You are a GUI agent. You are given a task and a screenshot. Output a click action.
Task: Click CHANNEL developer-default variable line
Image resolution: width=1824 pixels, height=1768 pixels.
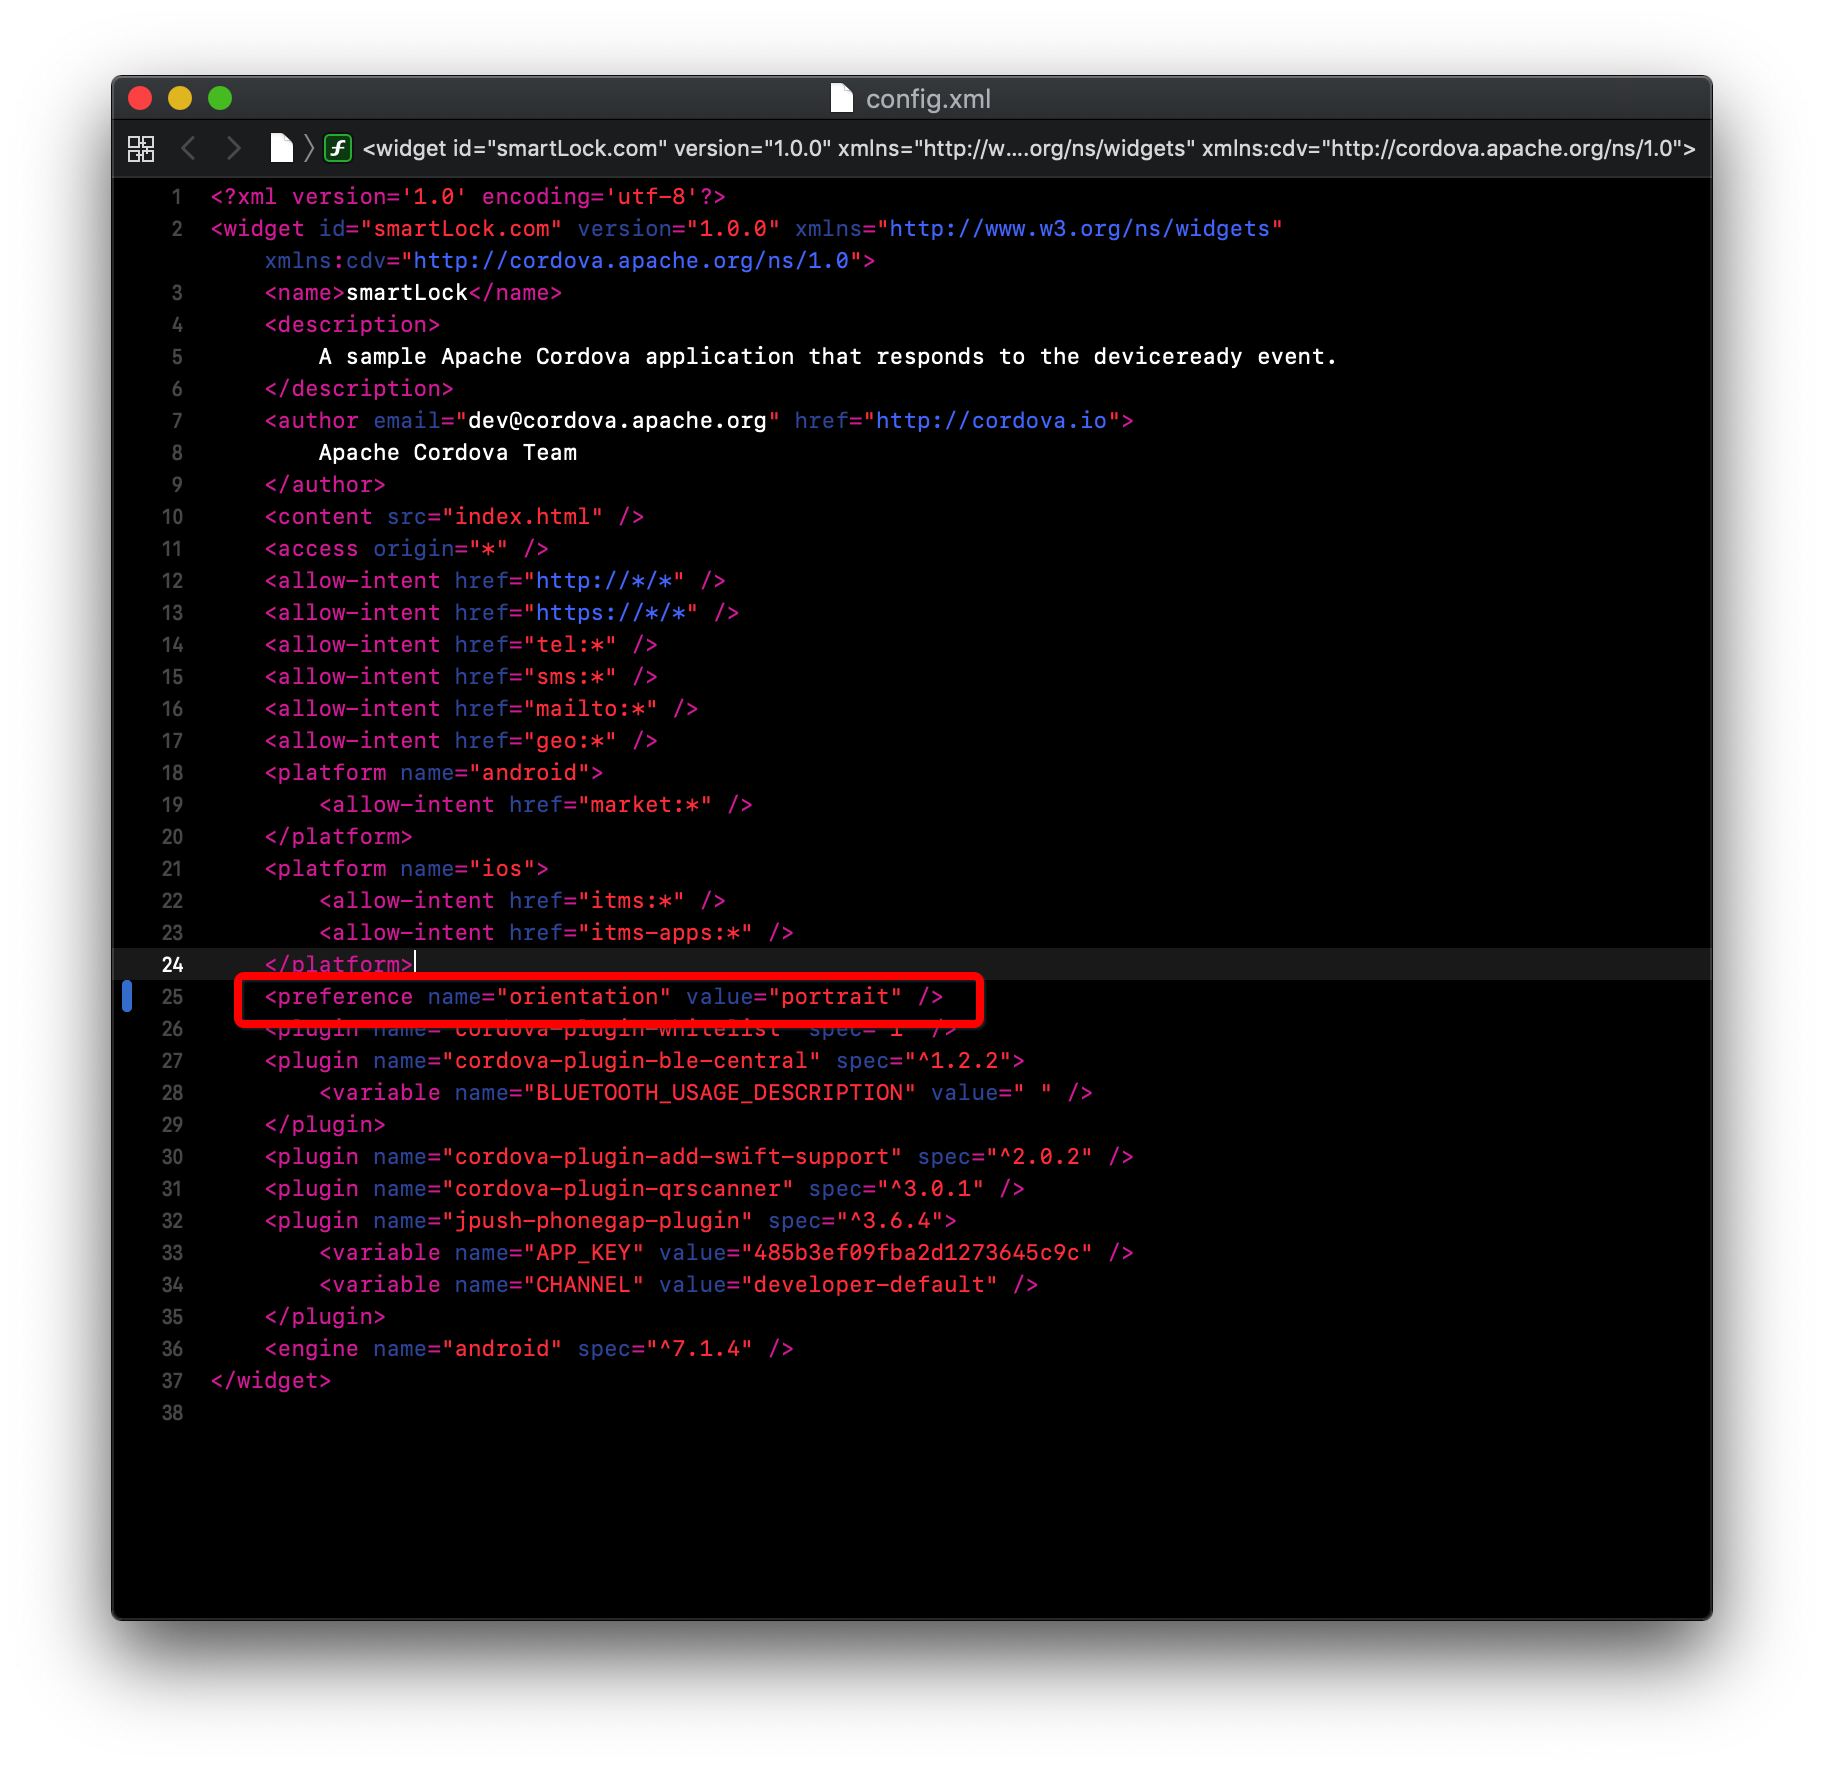(678, 1285)
